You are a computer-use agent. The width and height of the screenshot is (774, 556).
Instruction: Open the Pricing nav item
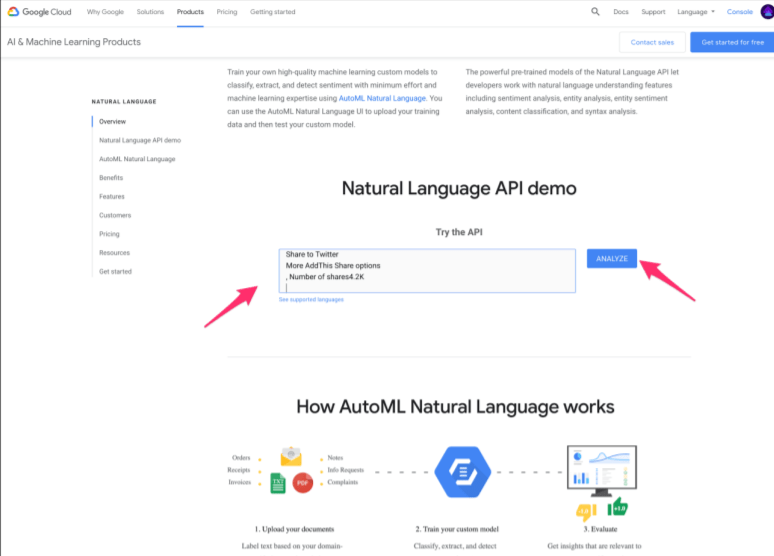point(227,12)
